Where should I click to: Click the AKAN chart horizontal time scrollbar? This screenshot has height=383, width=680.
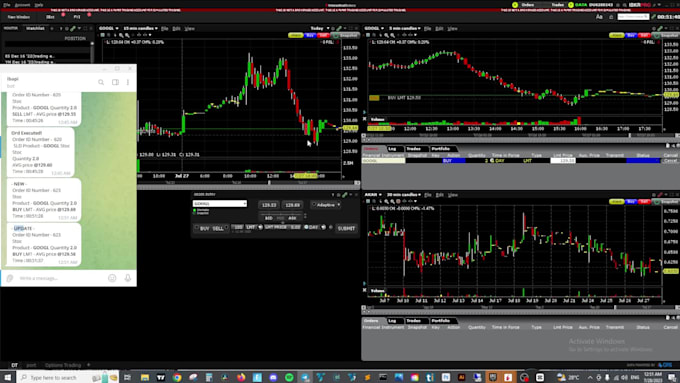tap(519, 308)
